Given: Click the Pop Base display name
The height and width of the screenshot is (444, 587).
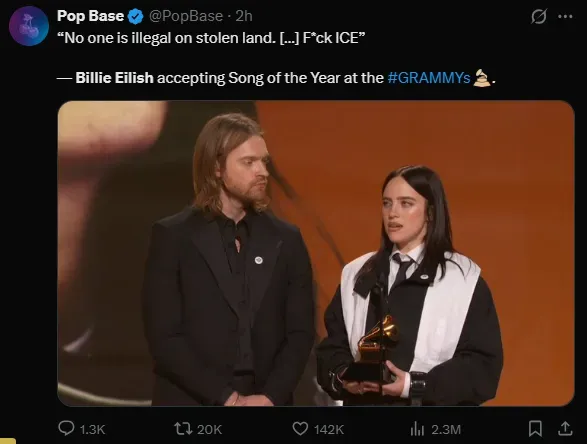Looking at the screenshot, I should point(90,16).
